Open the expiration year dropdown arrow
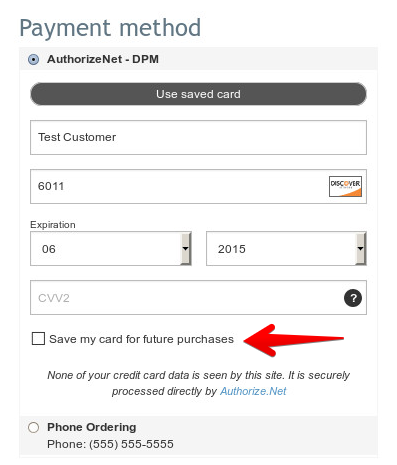Viewport: 397px width, 465px height. [x=361, y=249]
